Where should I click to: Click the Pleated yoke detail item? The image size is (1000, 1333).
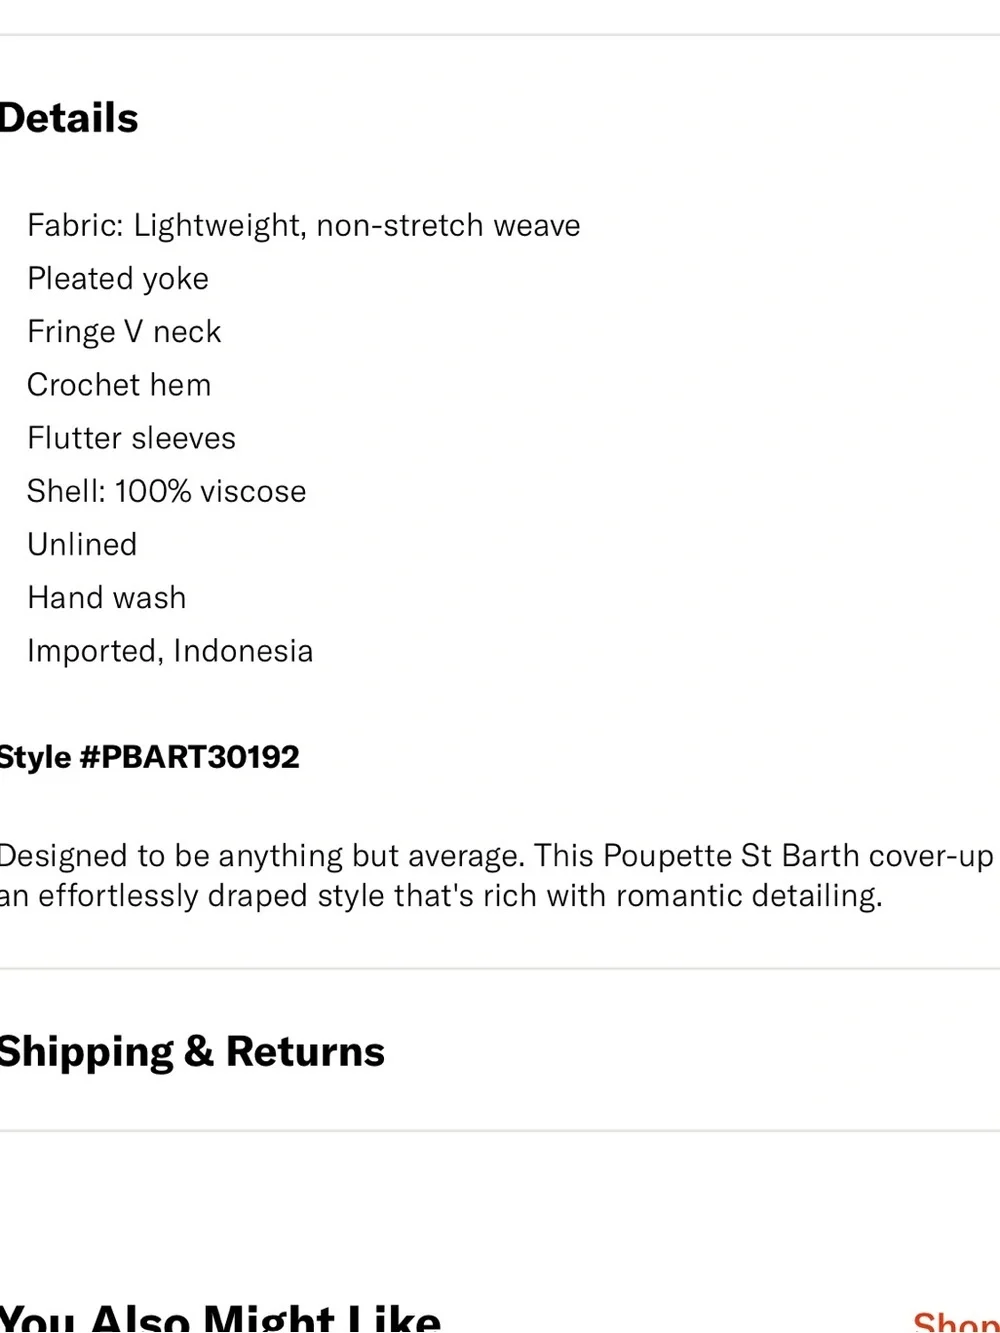pyautogui.click(x=118, y=279)
